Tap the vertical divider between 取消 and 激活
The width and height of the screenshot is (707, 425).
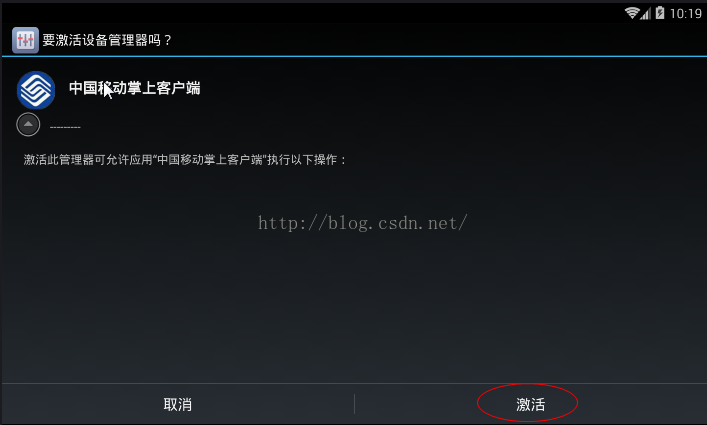point(354,404)
